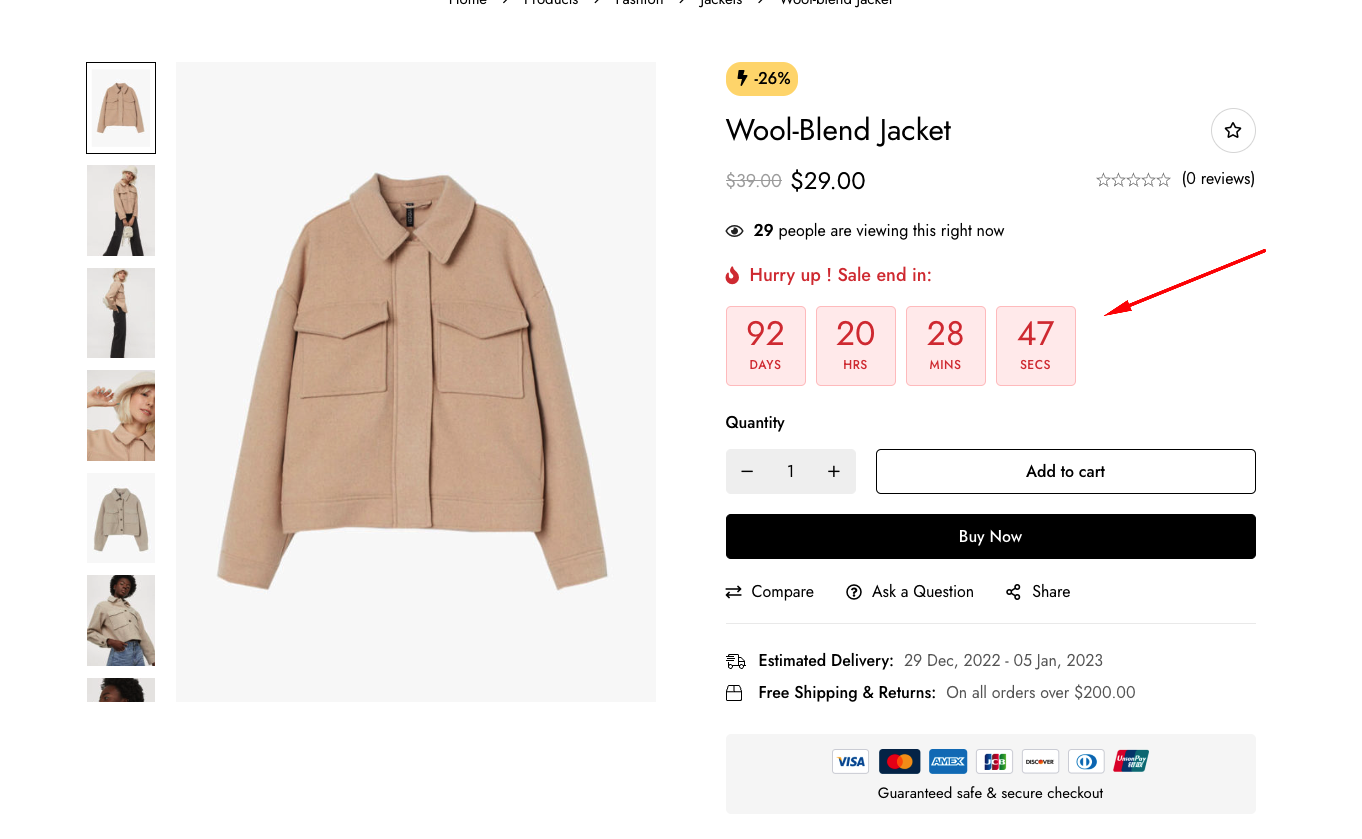The height and width of the screenshot is (839, 1362).
Task: Click the delivery truck icon
Action: [736, 661]
